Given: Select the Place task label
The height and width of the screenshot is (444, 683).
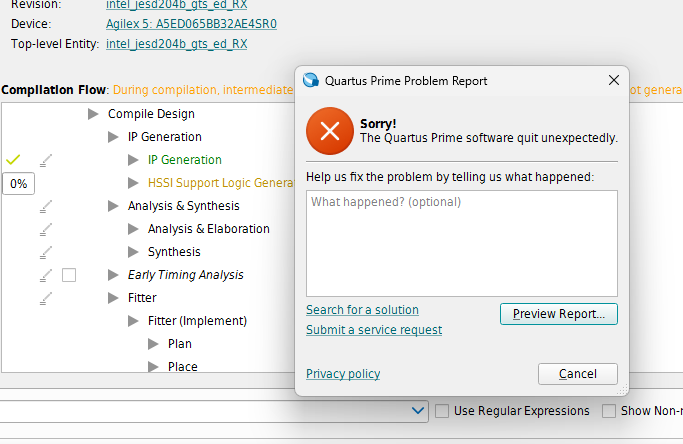Looking at the screenshot, I should click(183, 367).
